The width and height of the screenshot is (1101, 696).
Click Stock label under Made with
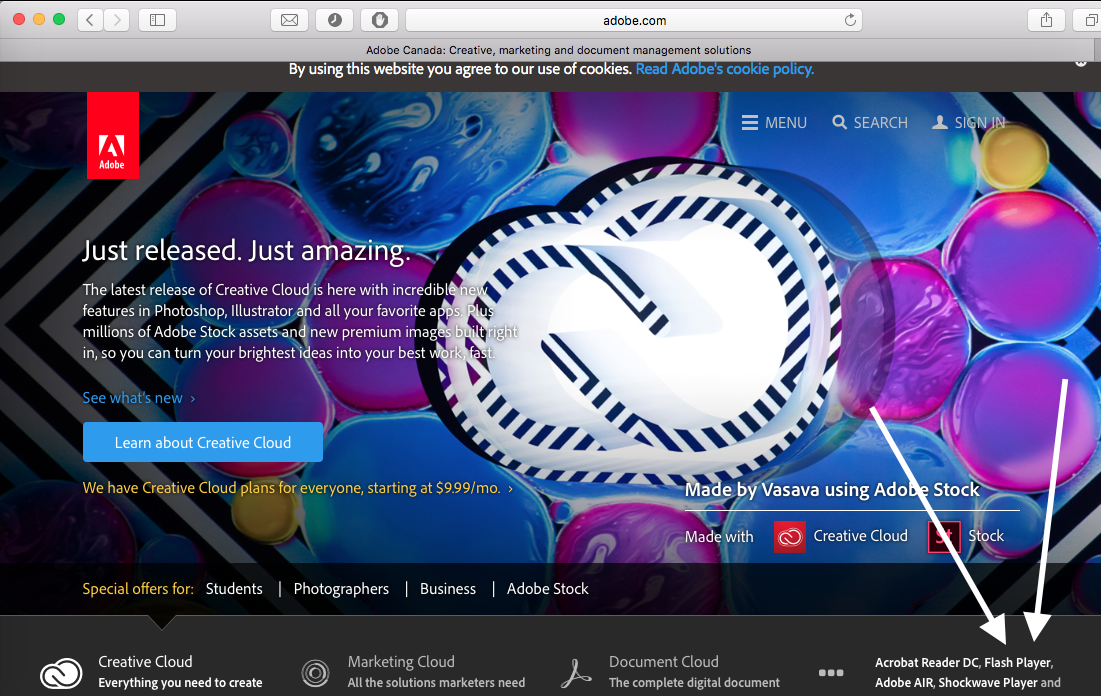986,536
